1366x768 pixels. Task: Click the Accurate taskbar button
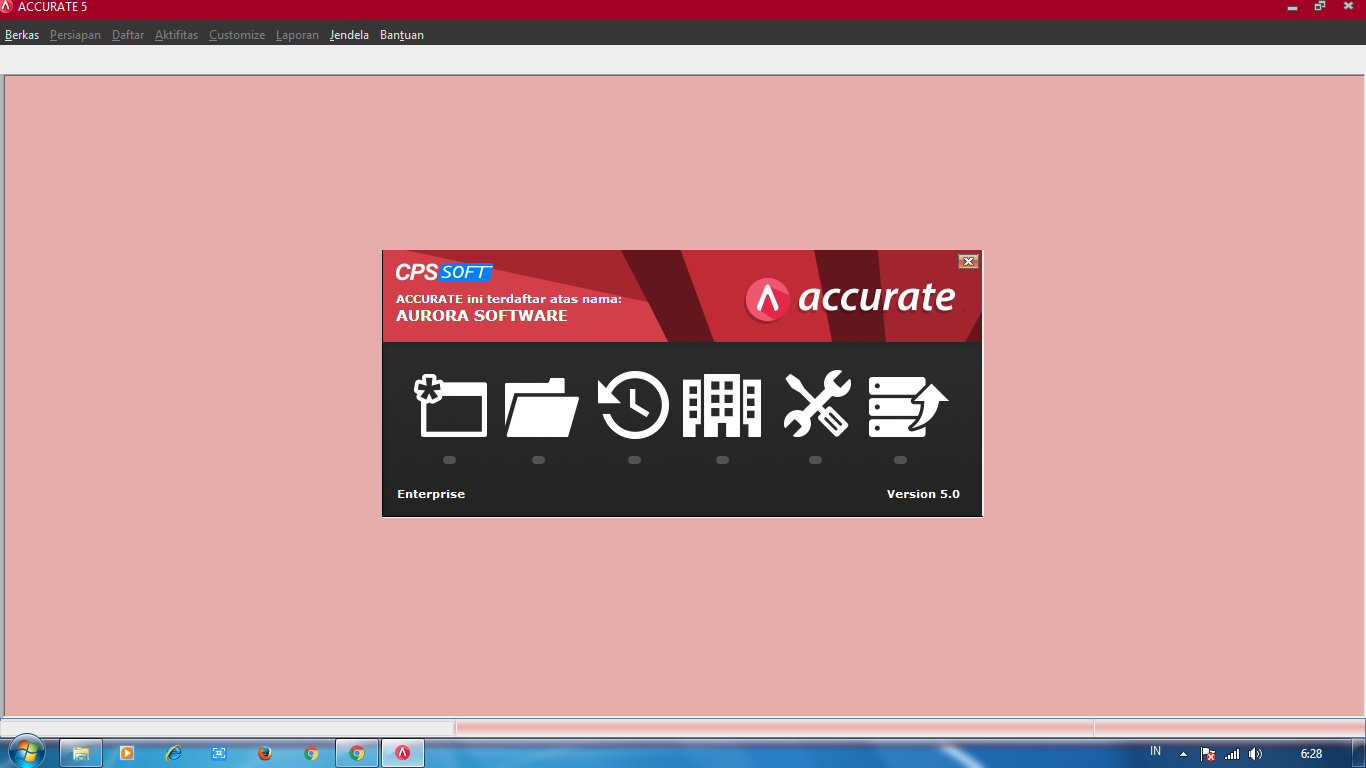[403, 753]
